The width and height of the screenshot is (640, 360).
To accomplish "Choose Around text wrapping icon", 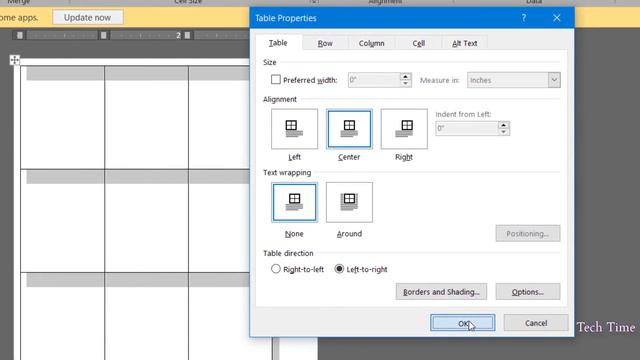I will point(349,202).
